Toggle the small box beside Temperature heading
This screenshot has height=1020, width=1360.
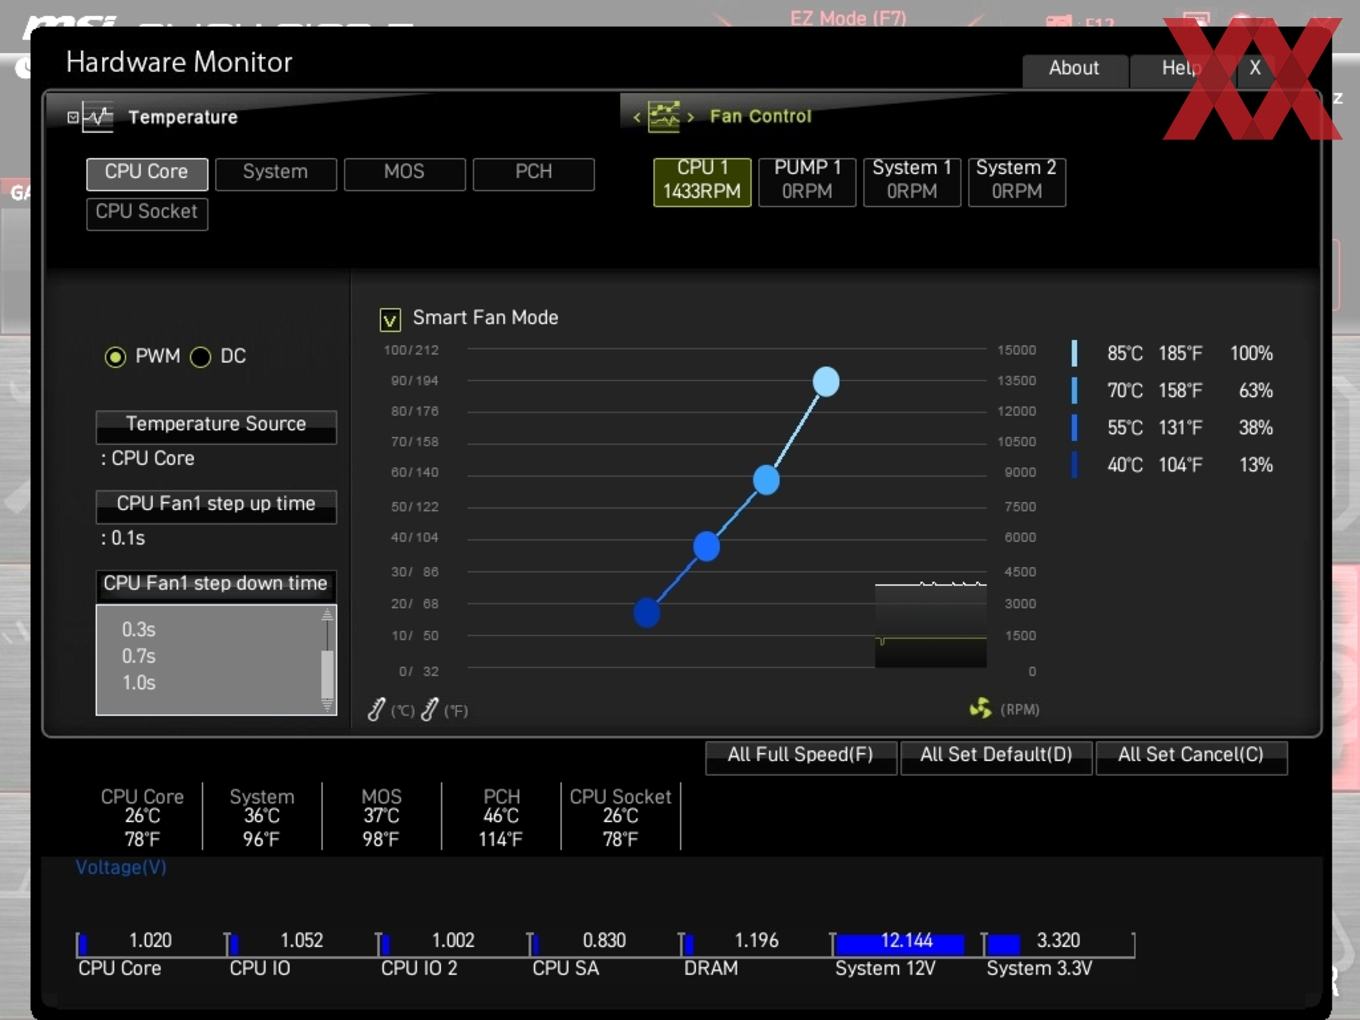[x=73, y=117]
